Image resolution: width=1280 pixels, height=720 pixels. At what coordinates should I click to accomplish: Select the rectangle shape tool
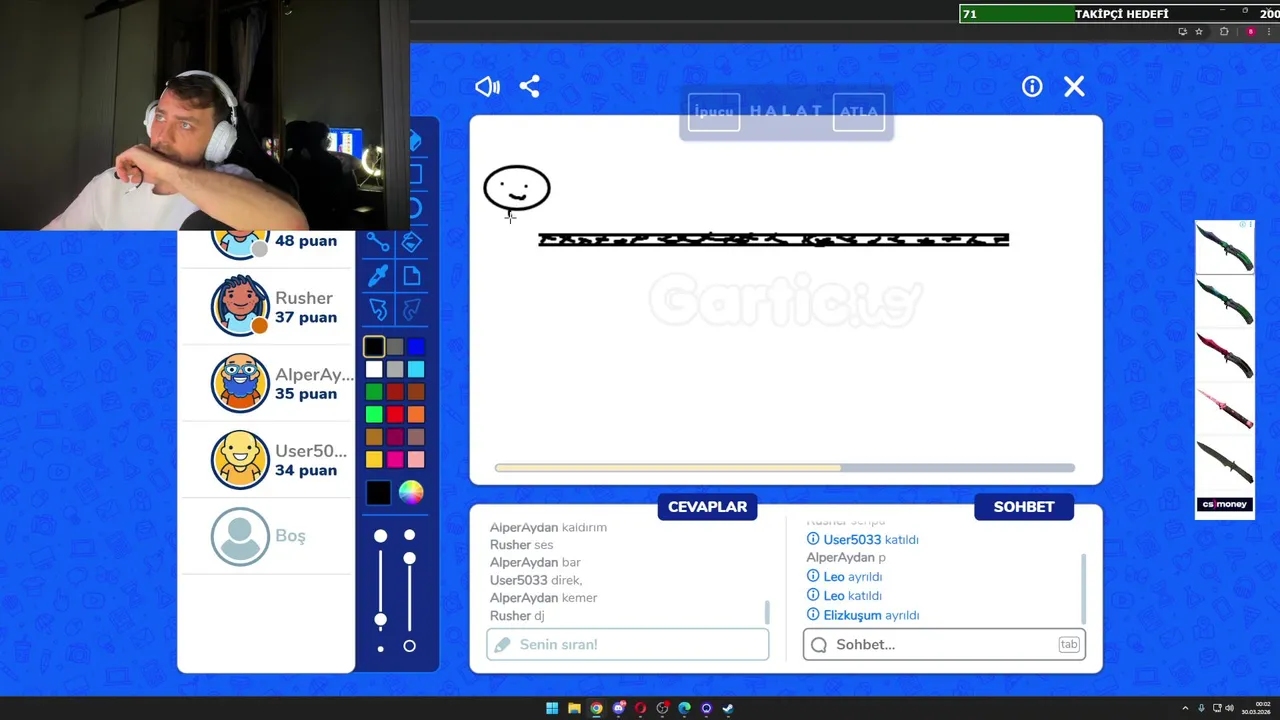coord(414,174)
